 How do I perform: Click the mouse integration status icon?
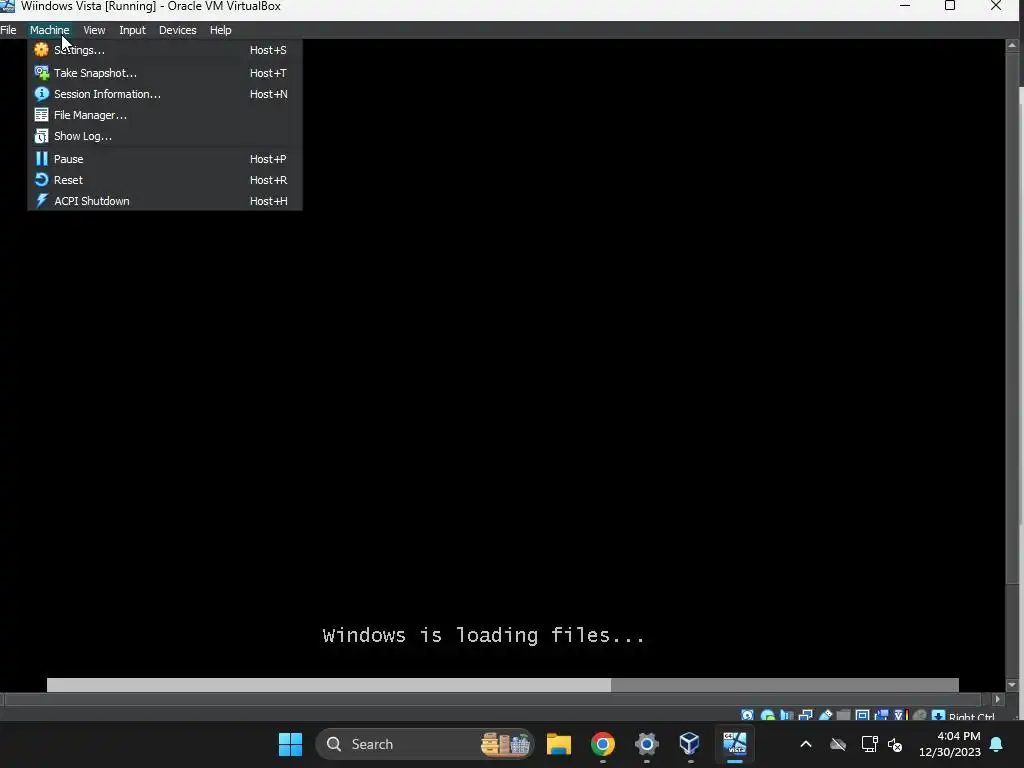coord(920,715)
